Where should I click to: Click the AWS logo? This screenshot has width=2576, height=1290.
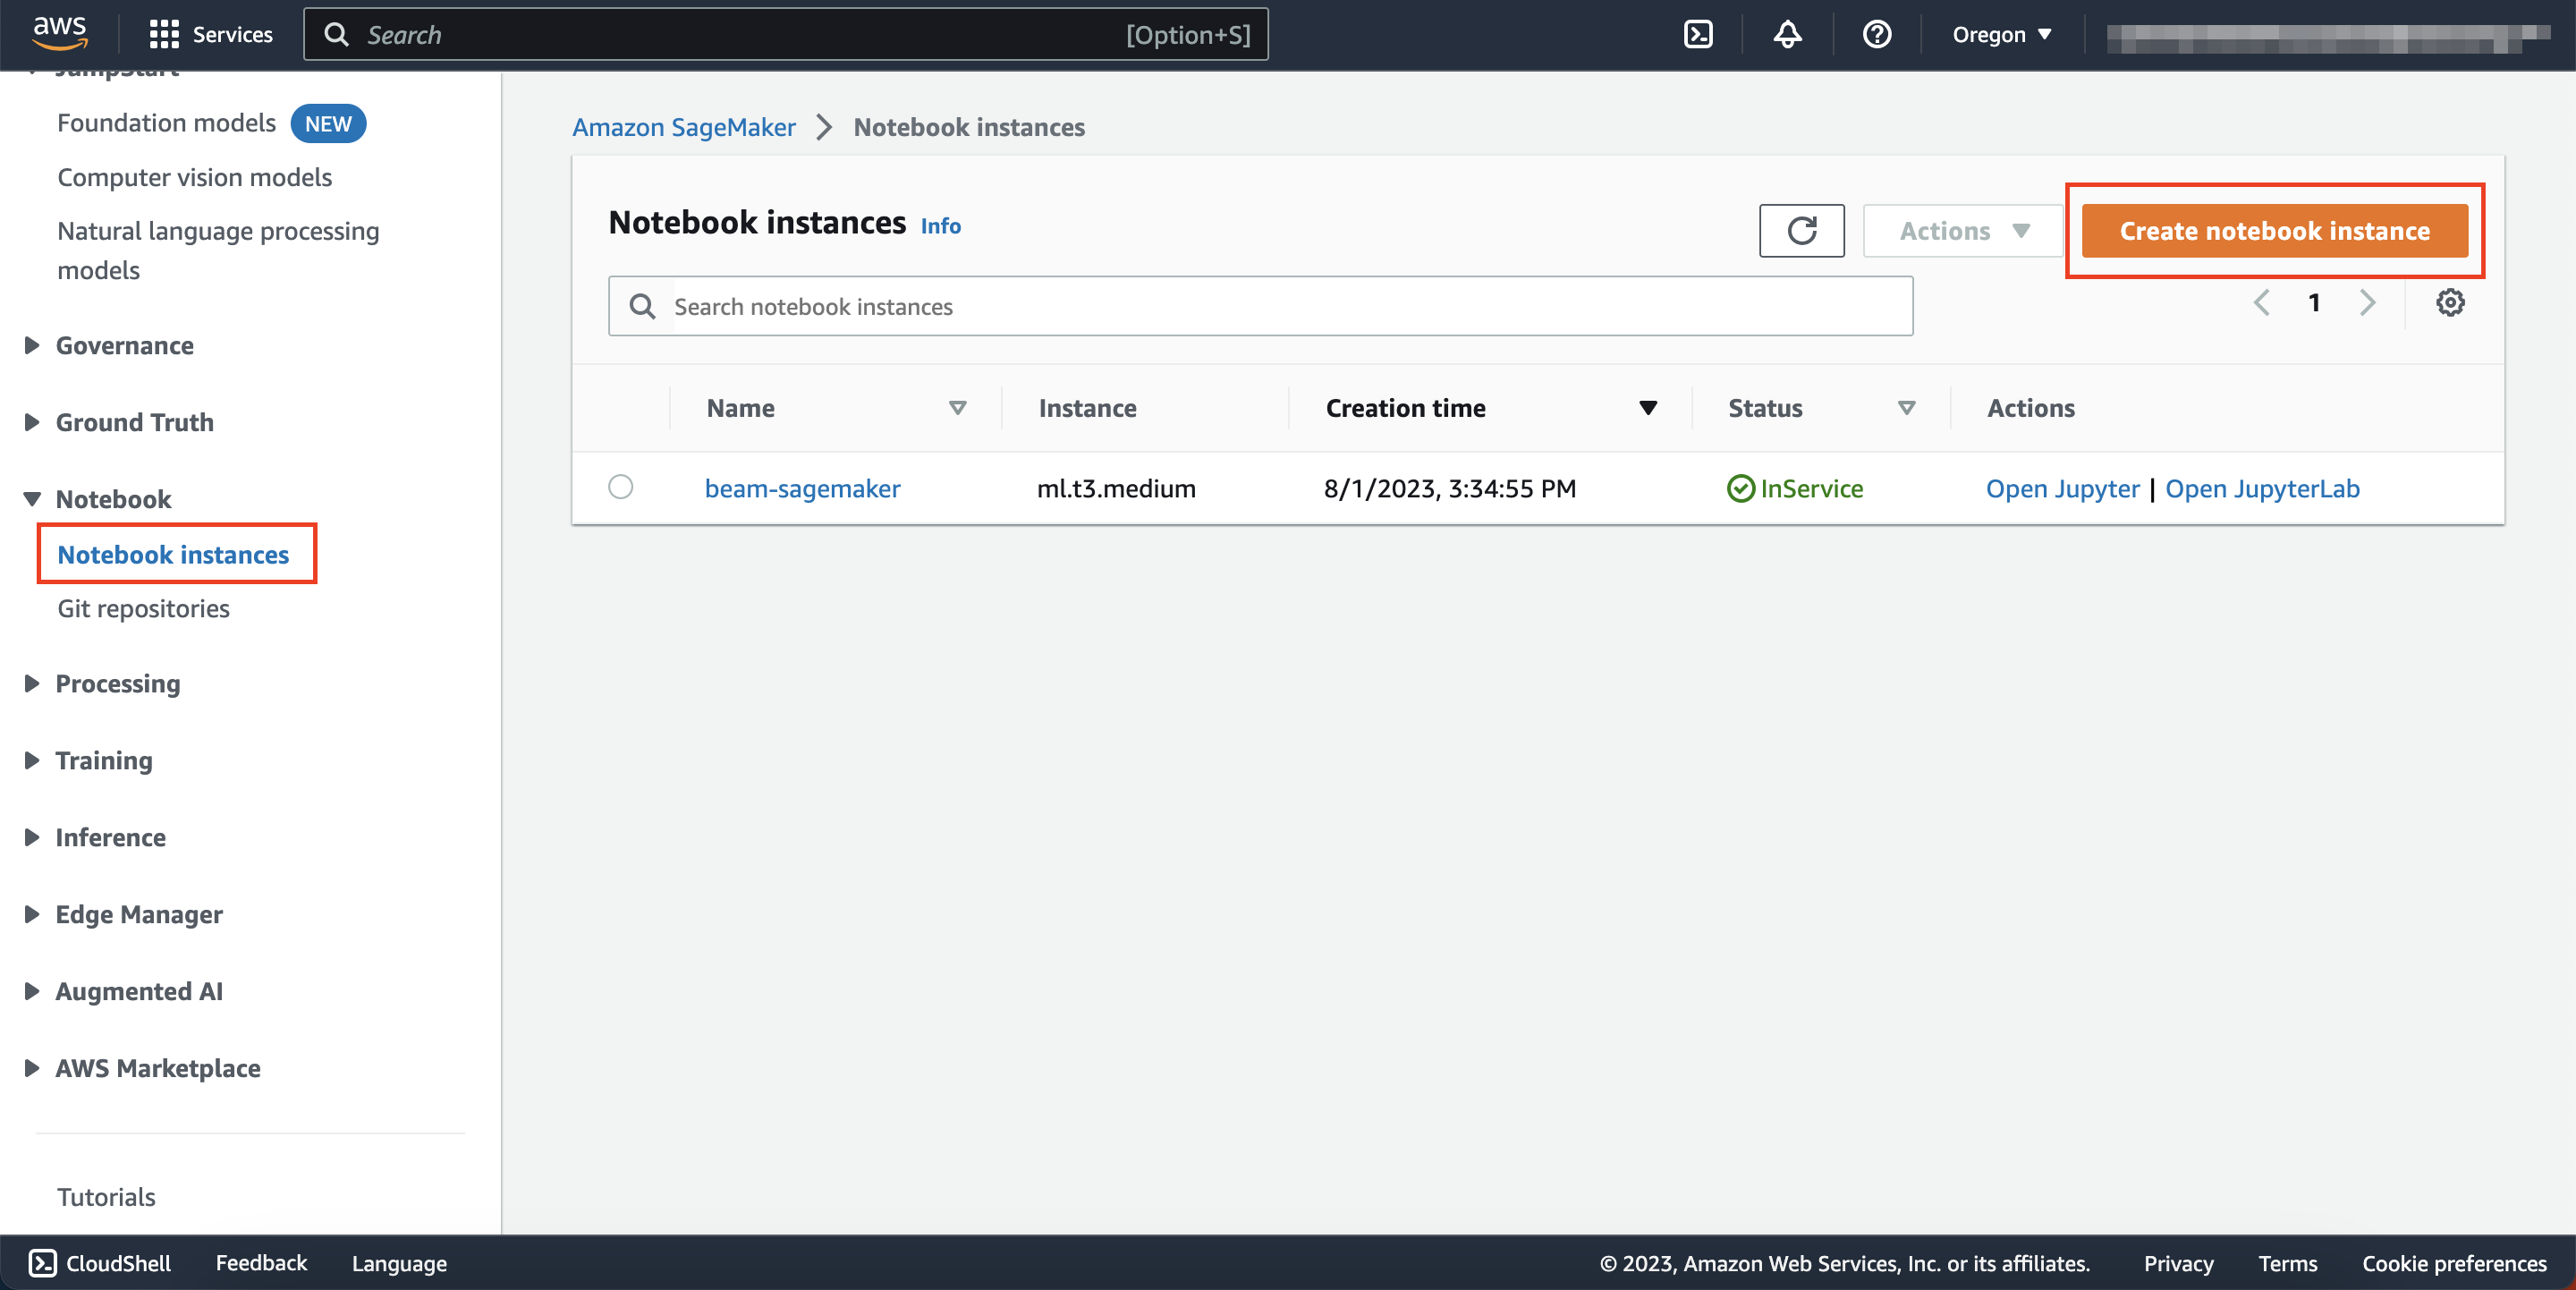pyautogui.click(x=59, y=32)
